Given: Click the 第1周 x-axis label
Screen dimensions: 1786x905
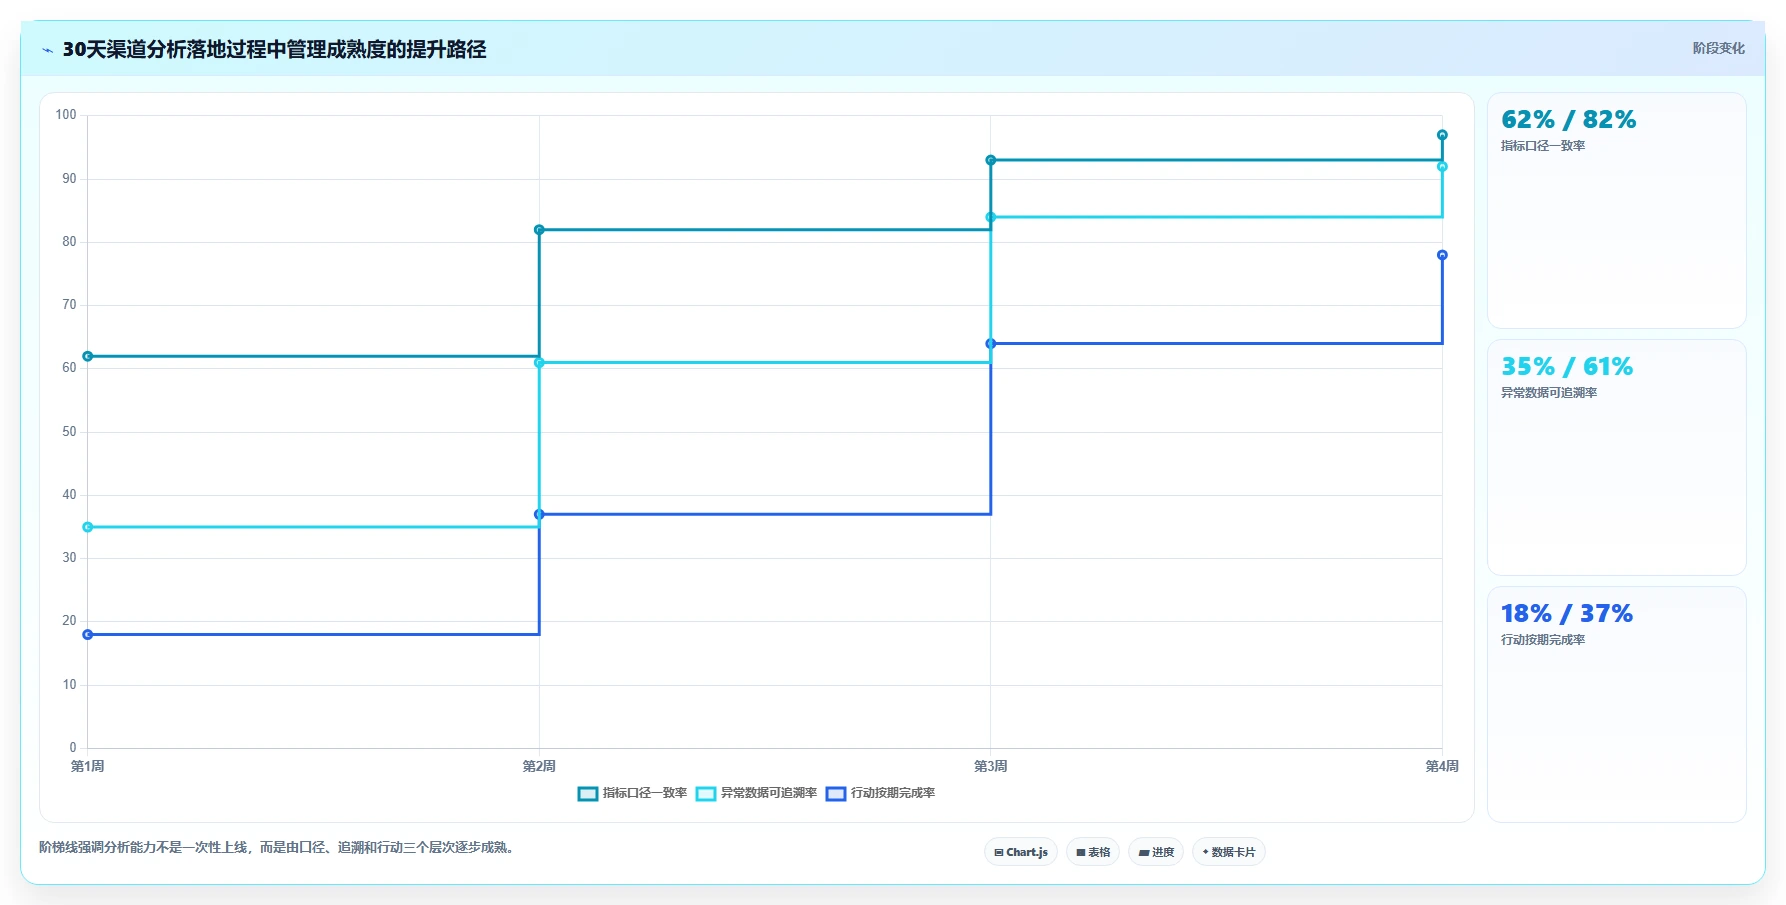Looking at the screenshot, I should point(88,766).
